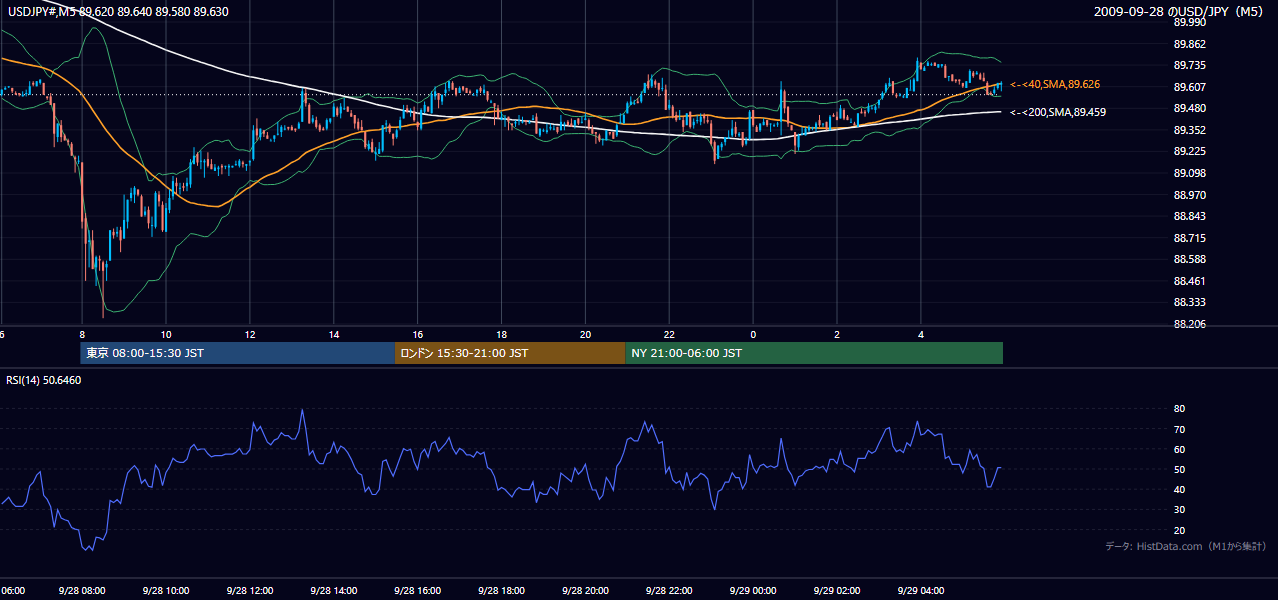Click price axis value 89.098
The height and width of the screenshot is (600, 1278).
(1190, 173)
